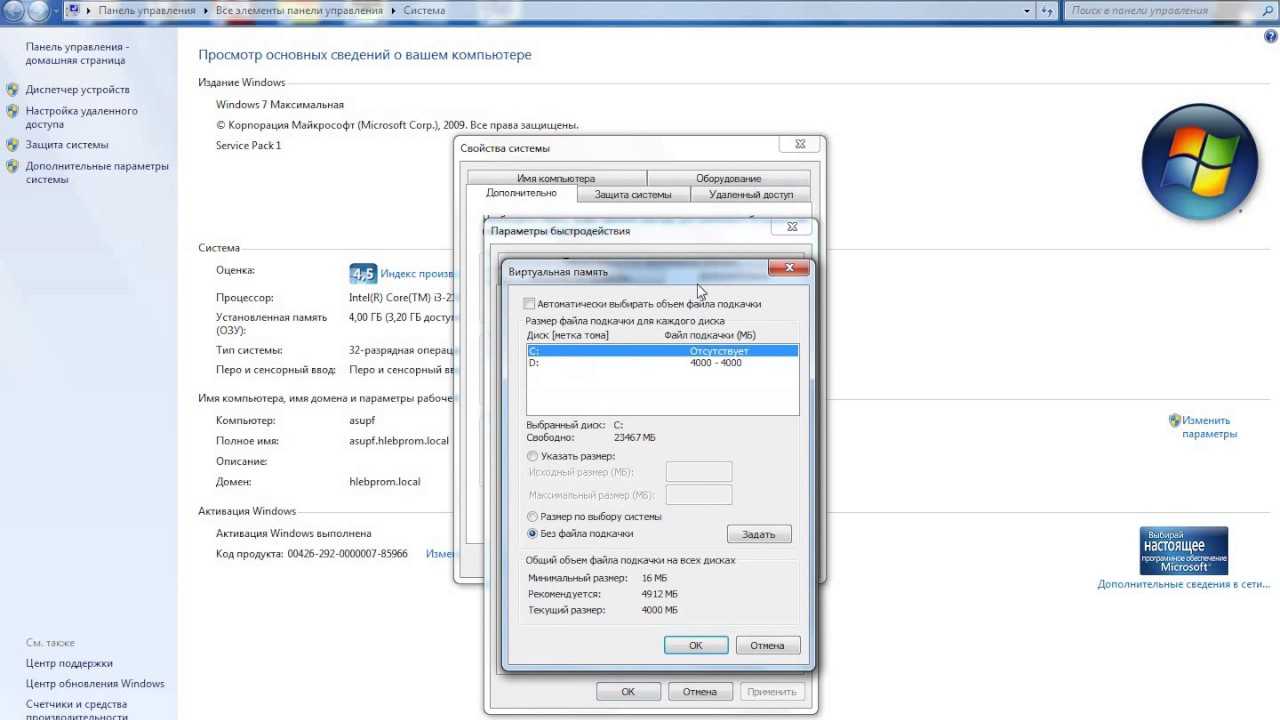Open the Центр поддержки link
Image resolution: width=1280 pixels, height=720 pixels.
pyautogui.click(x=69, y=663)
